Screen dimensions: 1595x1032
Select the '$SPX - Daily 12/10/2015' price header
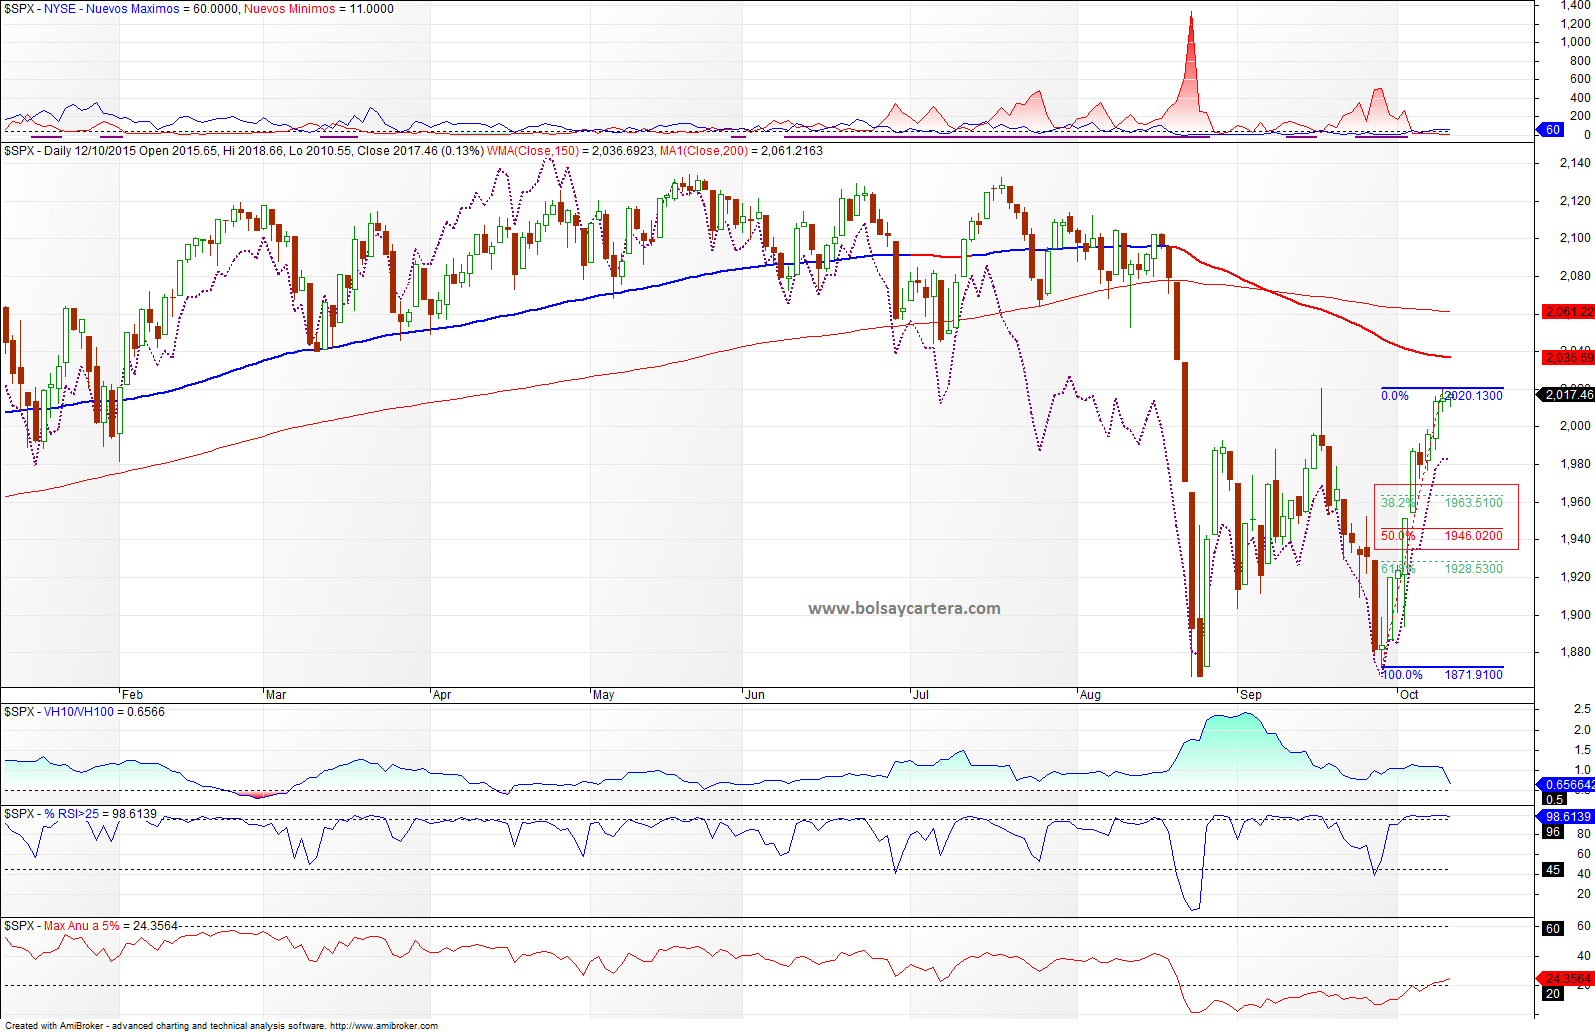[70, 151]
